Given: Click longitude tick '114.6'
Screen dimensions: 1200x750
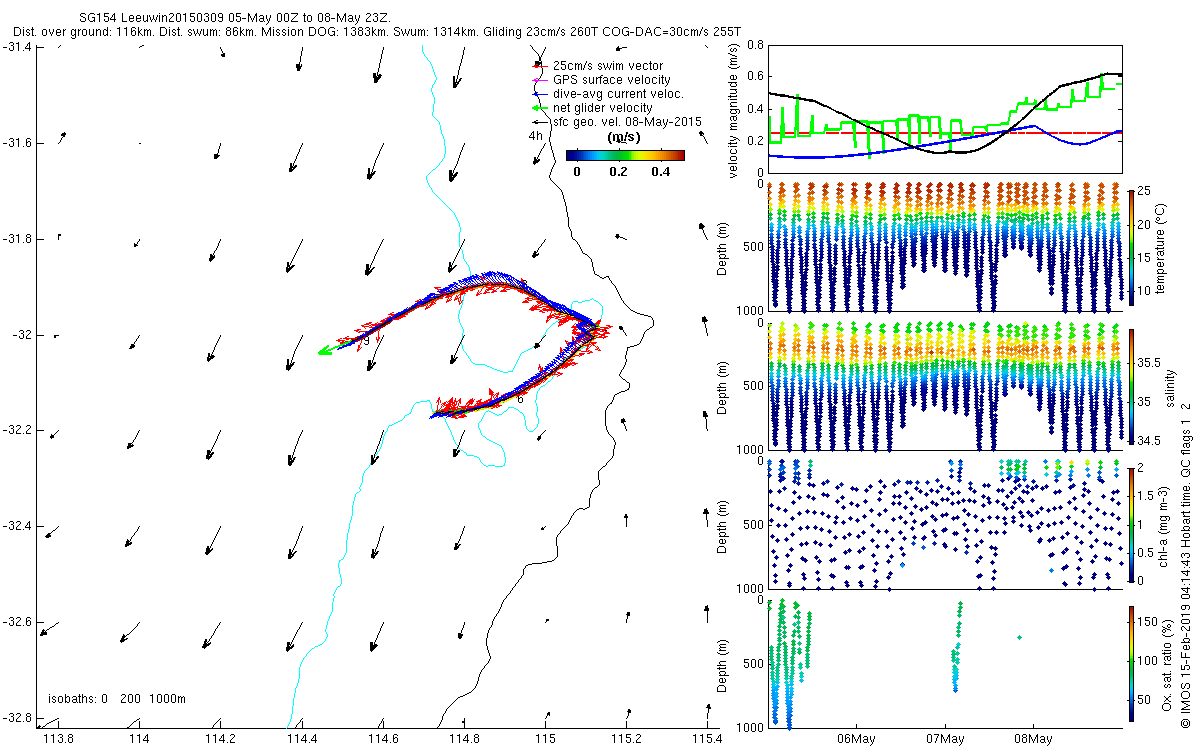Looking at the screenshot, I should (383, 739).
